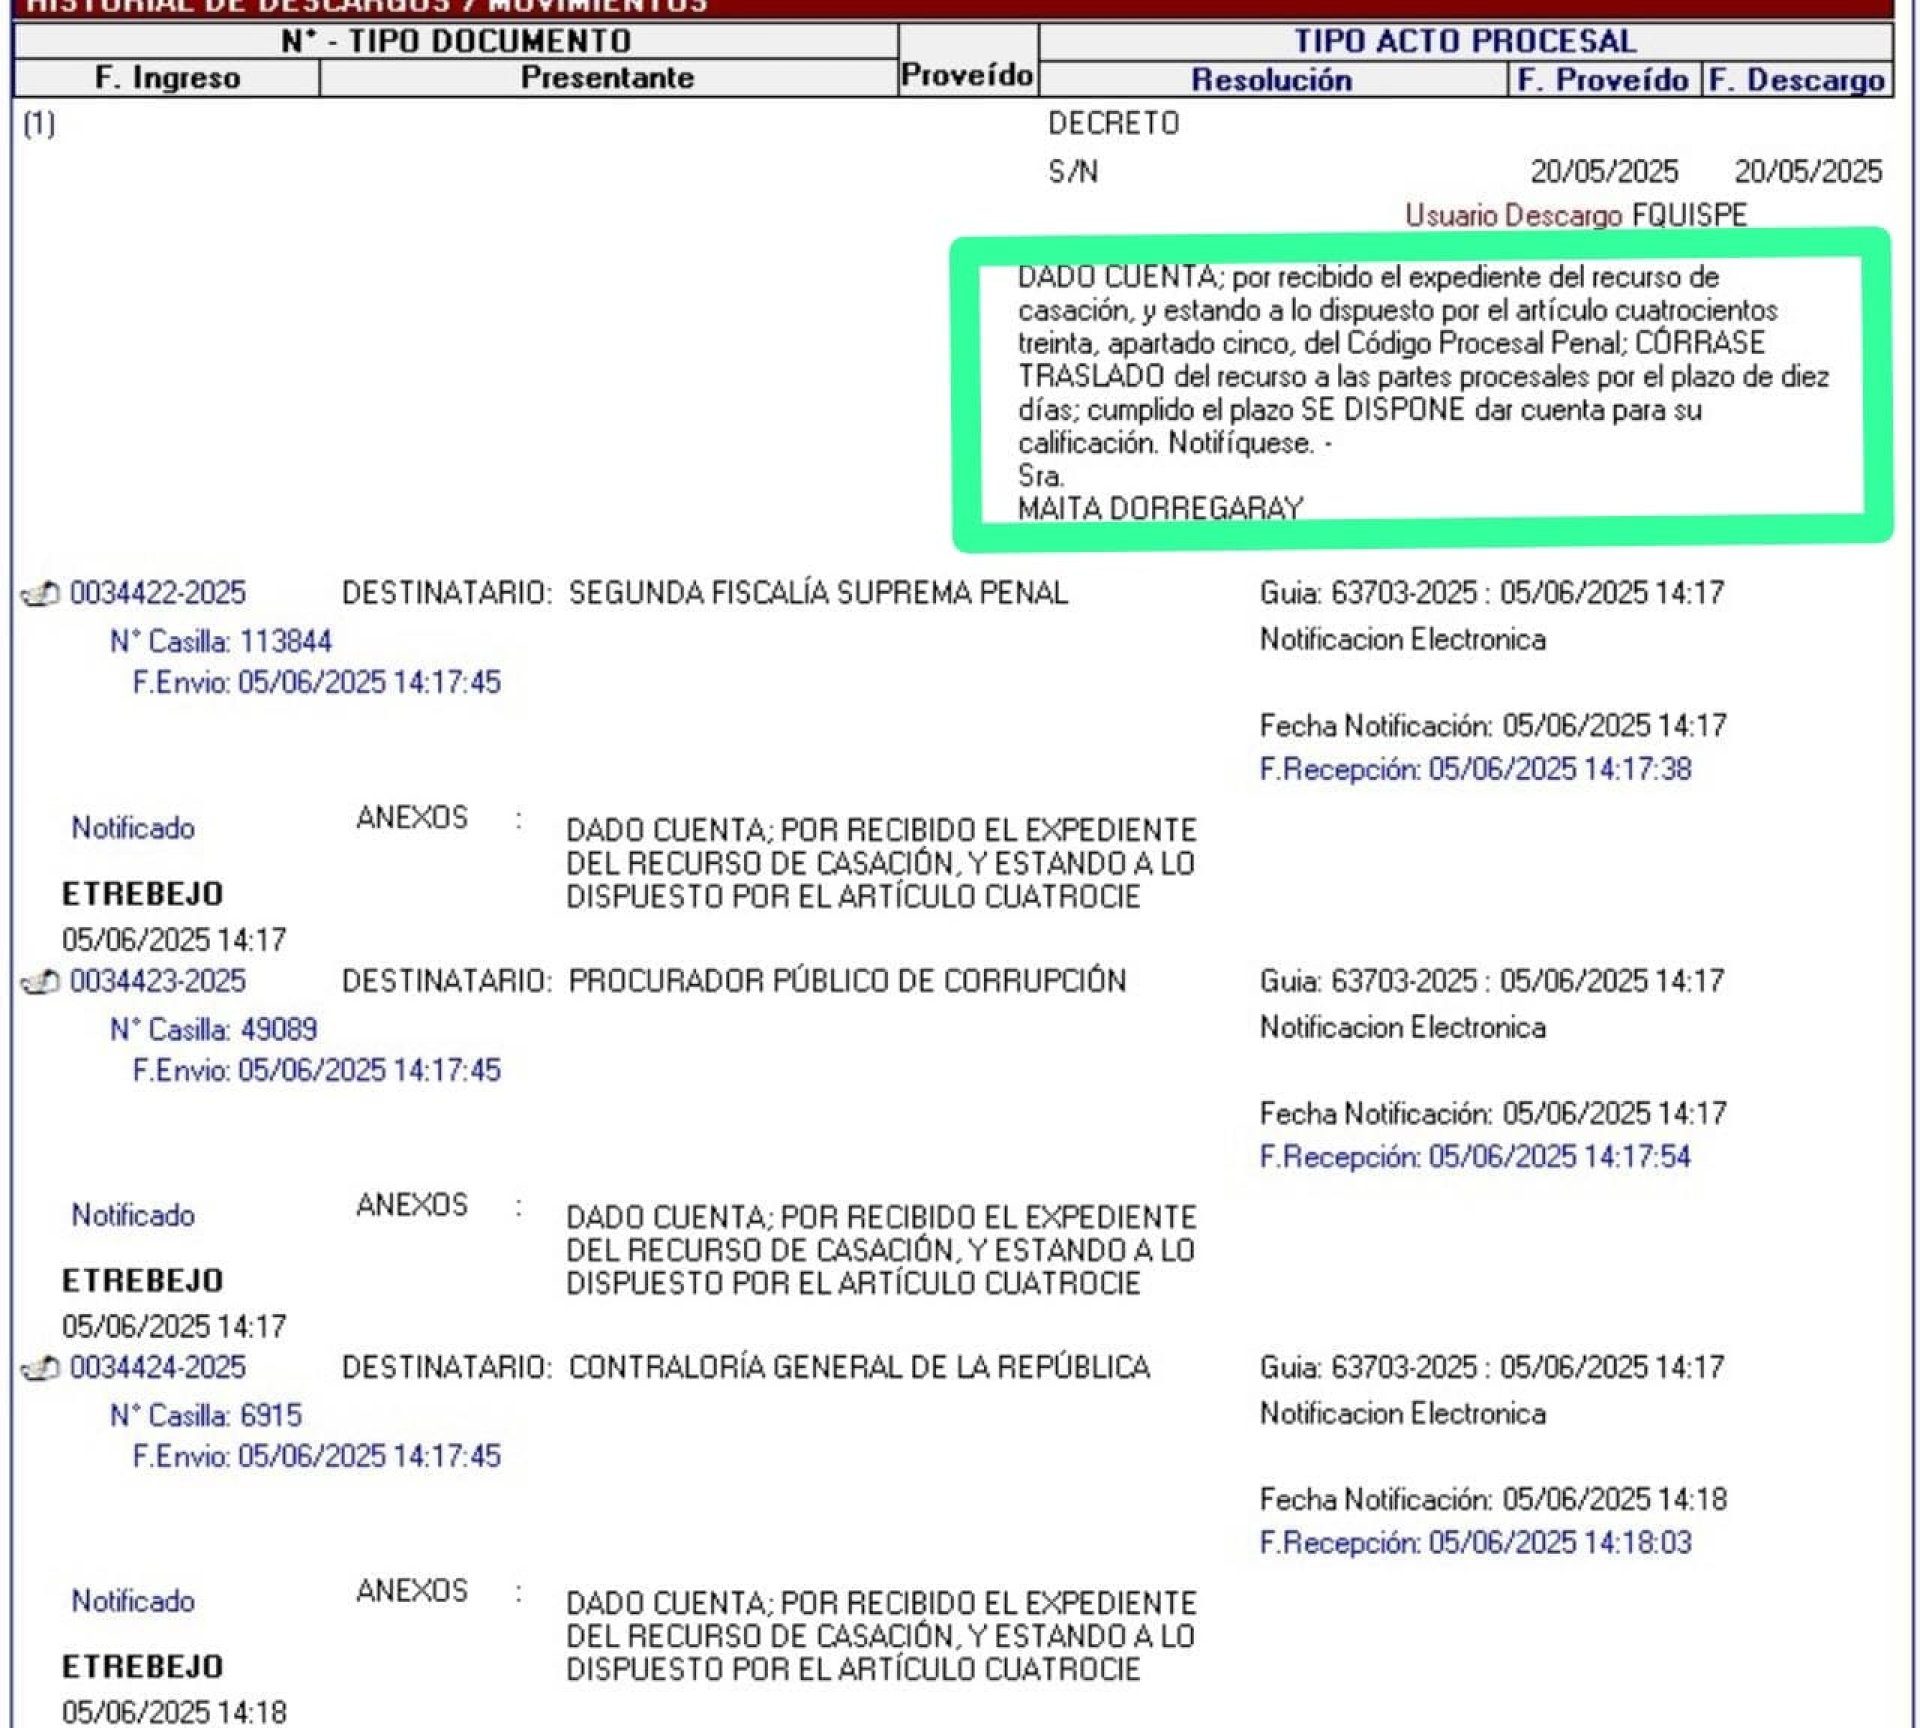Click the 'N° - TIPO DOCUMENTO' header
The width and height of the screenshot is (1920, 1728).
point(456,41)
